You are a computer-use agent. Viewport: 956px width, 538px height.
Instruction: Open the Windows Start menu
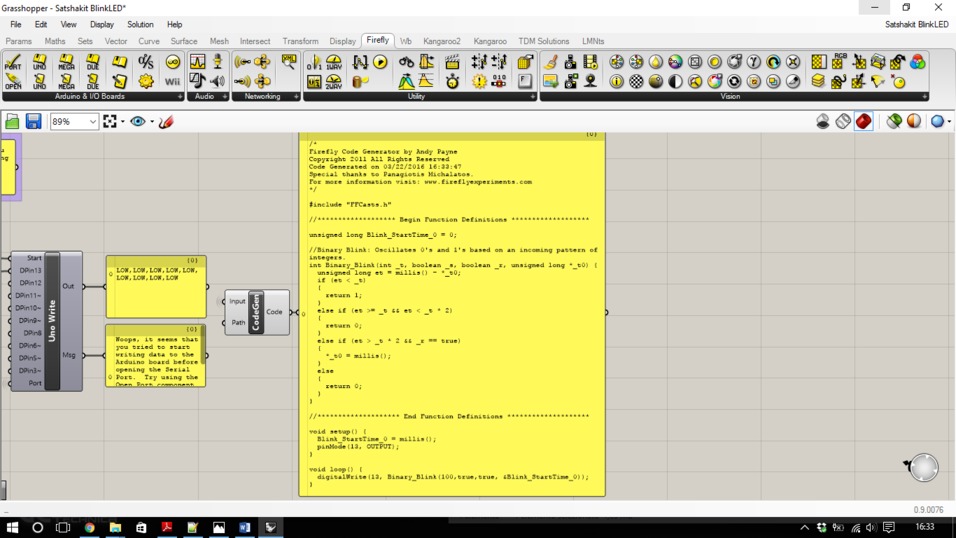click(12, 527)
